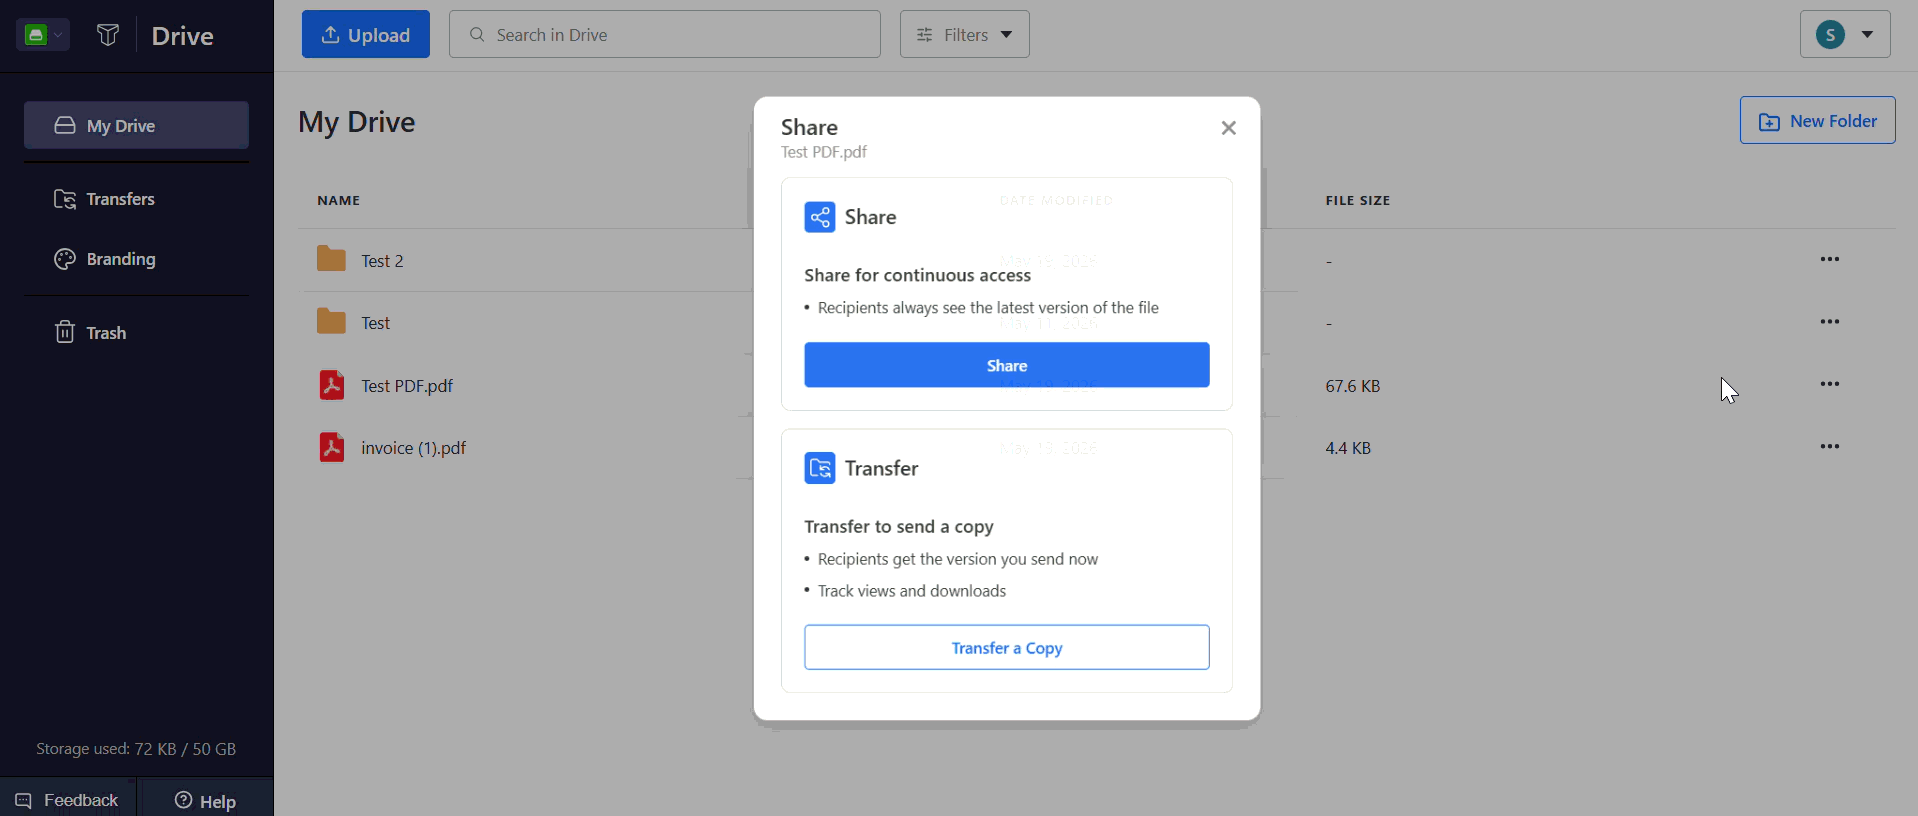This screenshot has width=1918, height=816.
Task: Open the account menu dropdown
Action: (x=1845, y=35)
